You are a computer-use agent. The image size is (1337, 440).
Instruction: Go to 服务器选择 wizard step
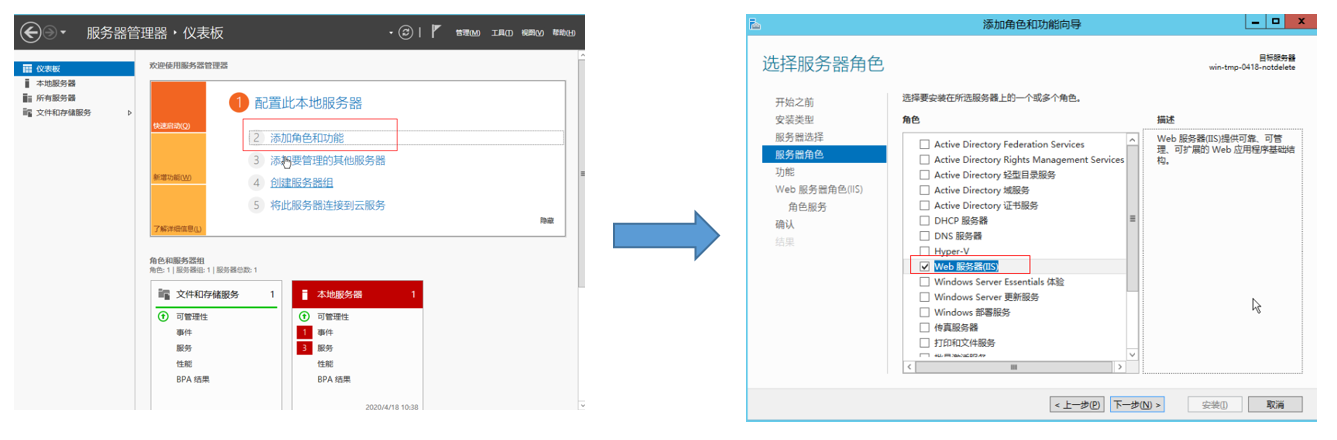800,137
